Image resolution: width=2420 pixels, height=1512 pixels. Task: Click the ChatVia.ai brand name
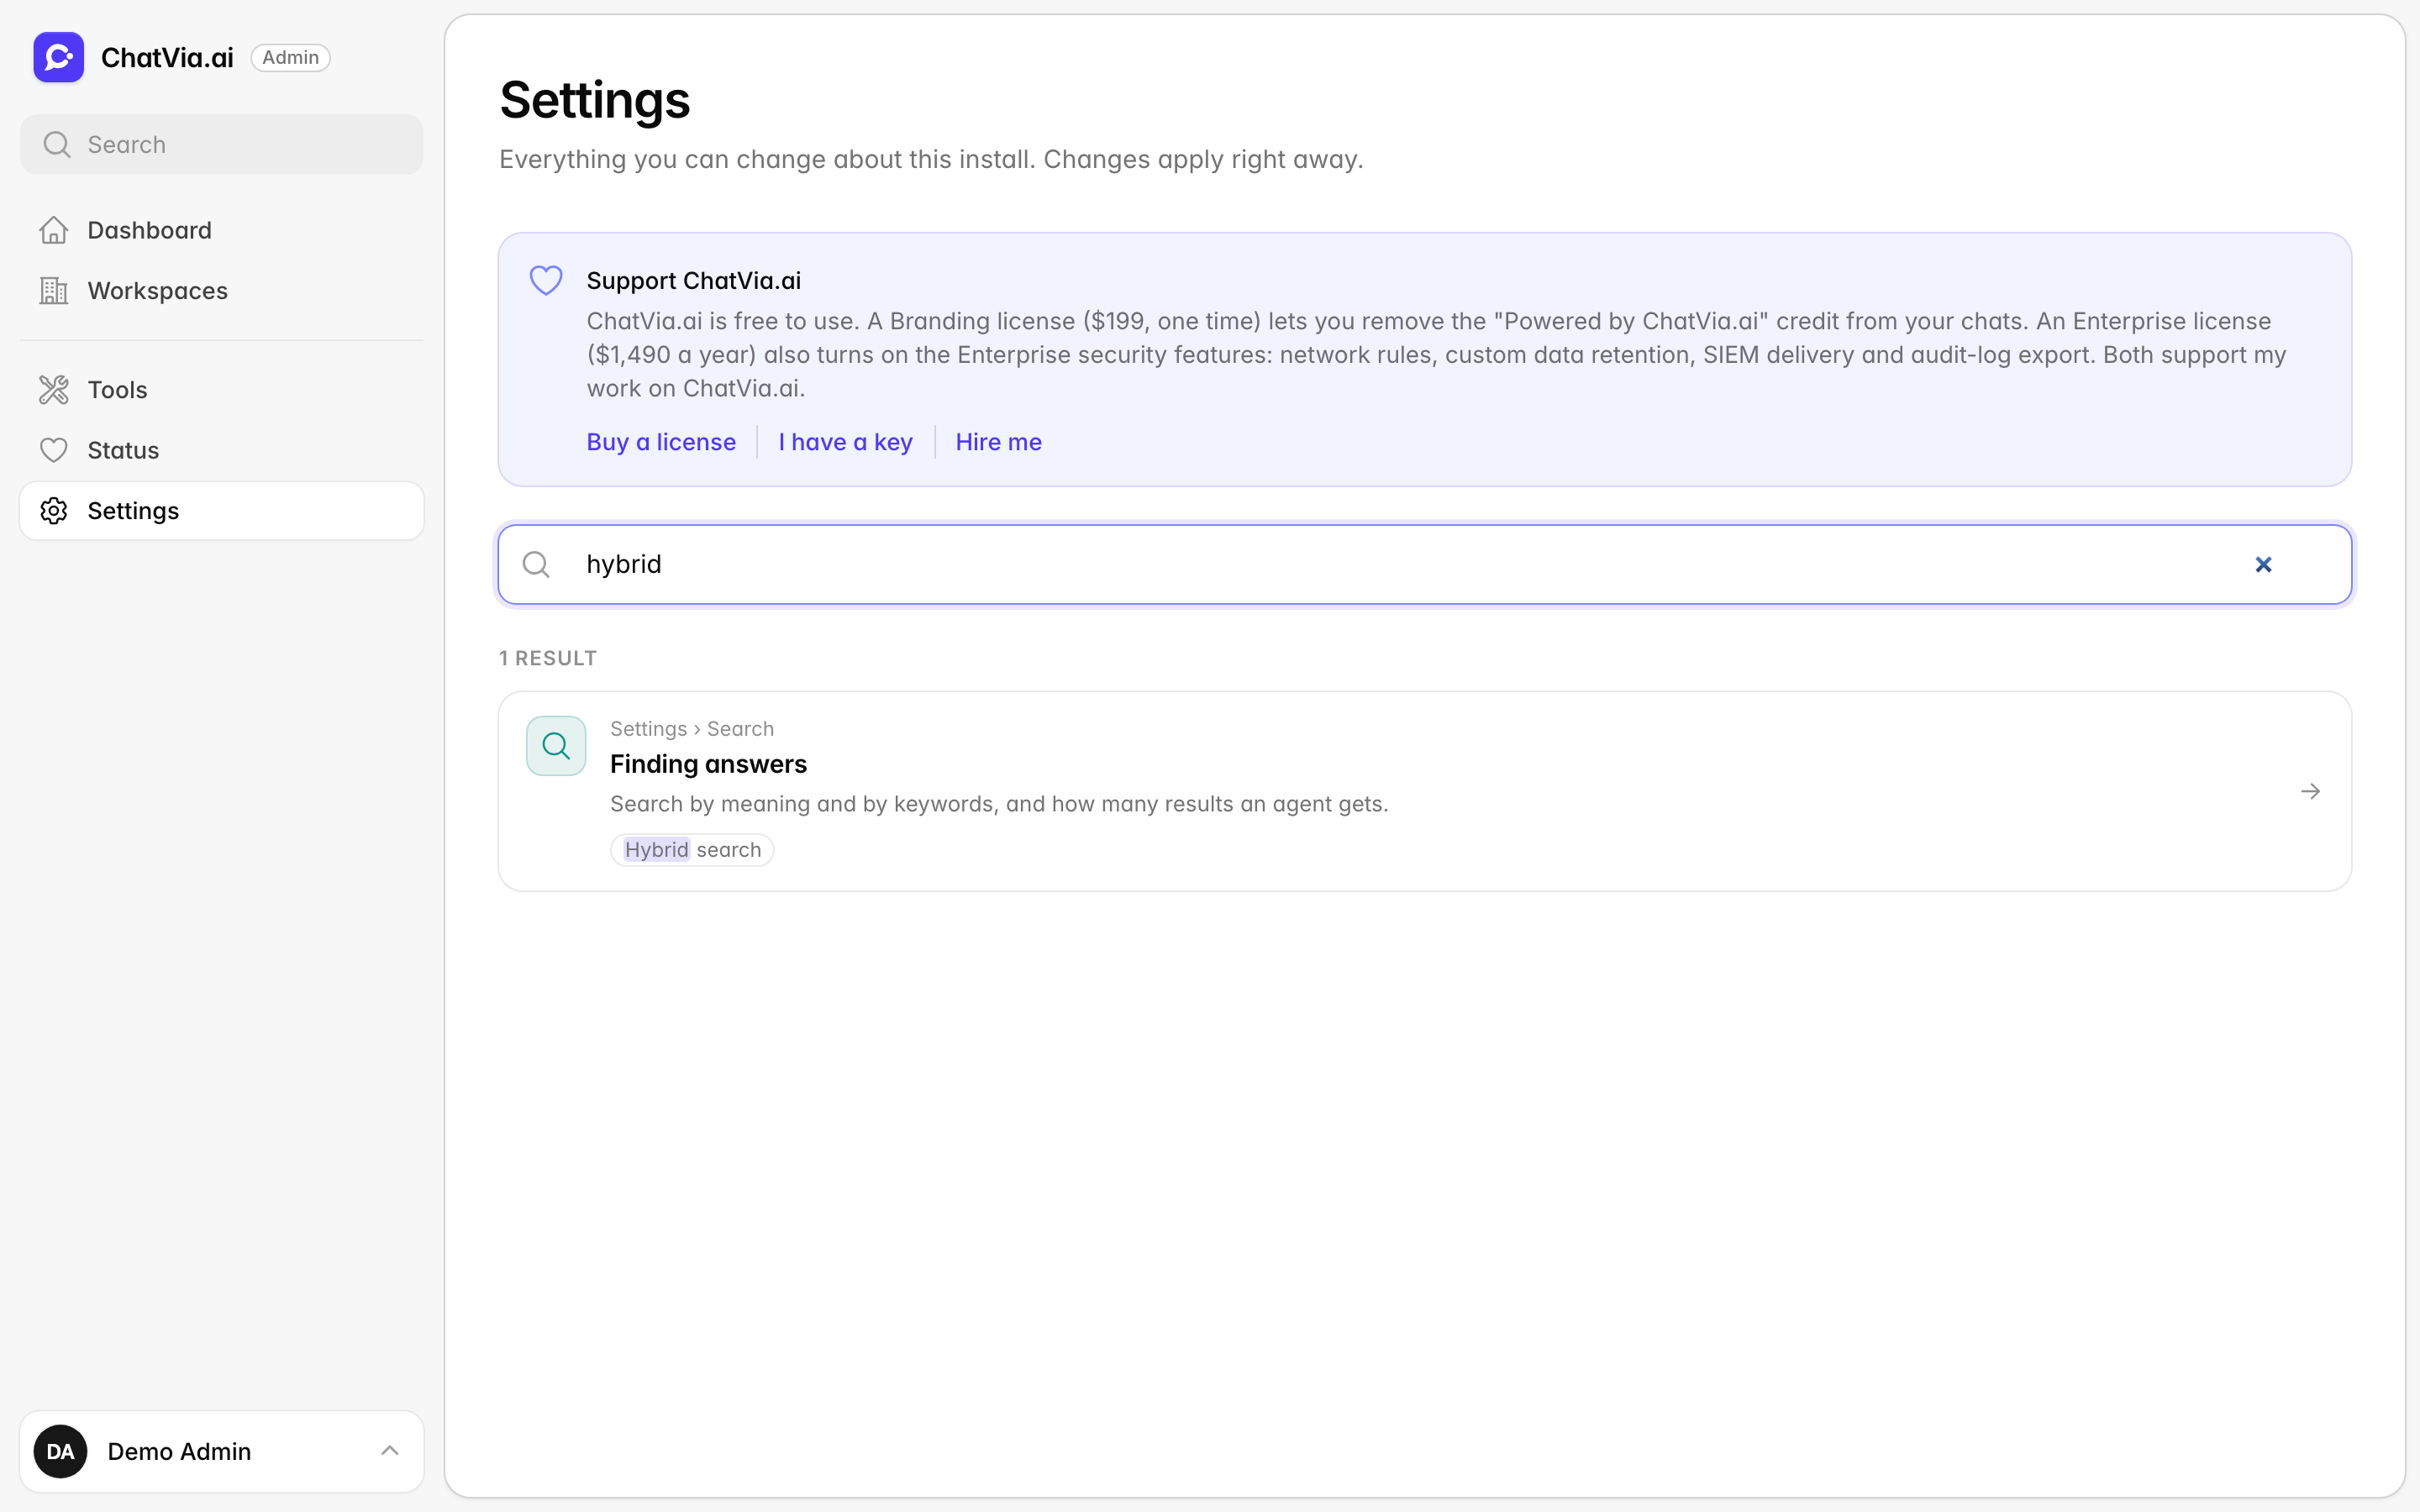coord(167,58)
